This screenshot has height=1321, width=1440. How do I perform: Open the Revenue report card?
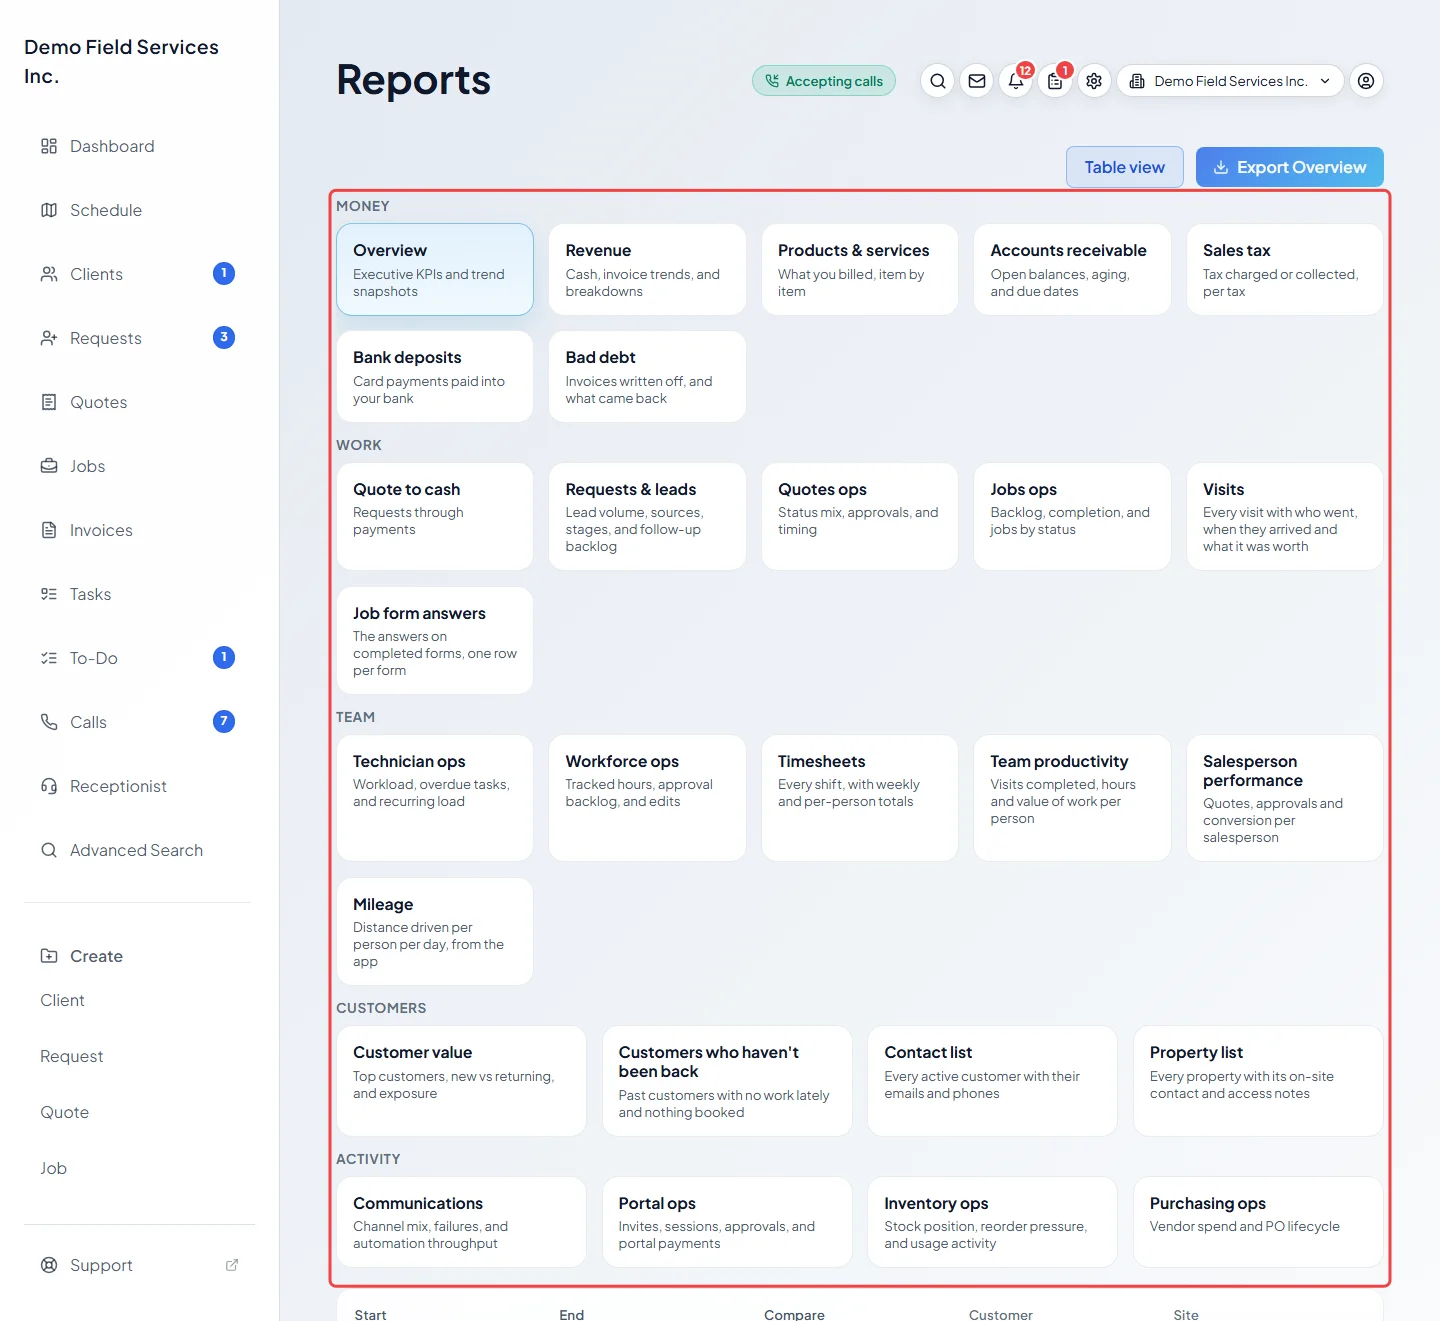pos(647,269)
